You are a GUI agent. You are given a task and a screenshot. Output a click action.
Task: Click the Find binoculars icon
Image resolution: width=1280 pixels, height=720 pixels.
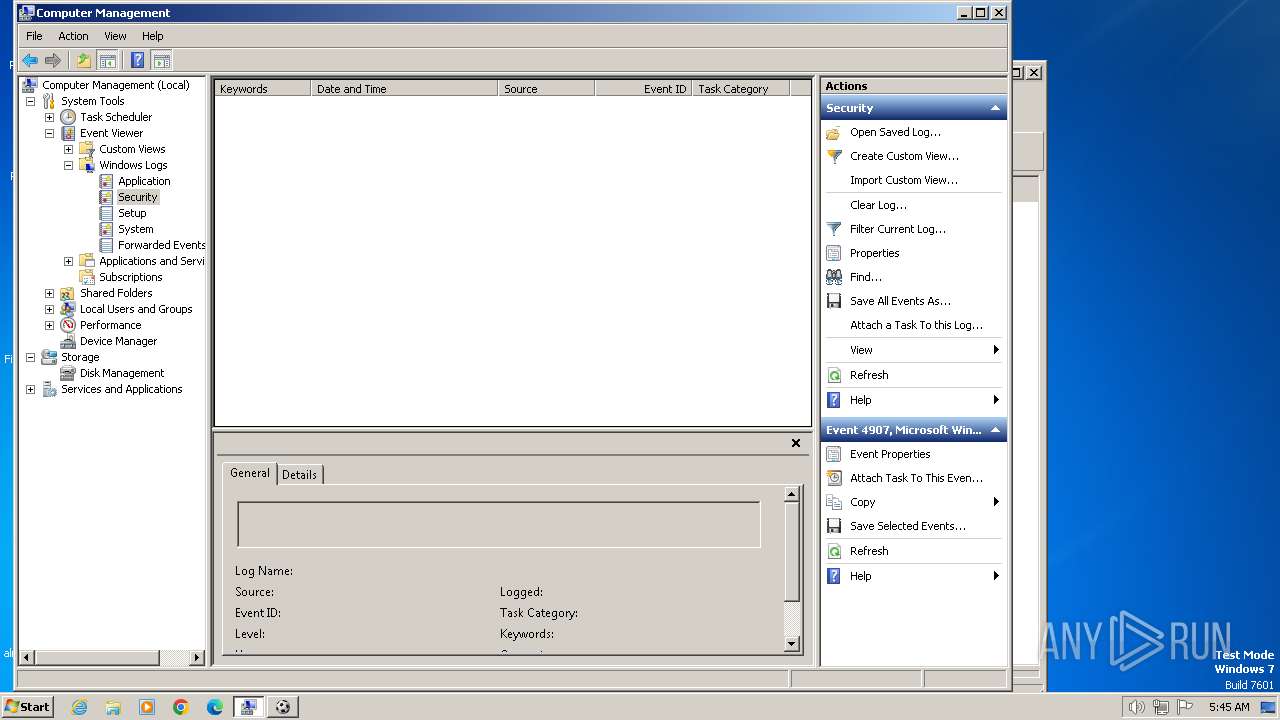(x=834, y=277)
